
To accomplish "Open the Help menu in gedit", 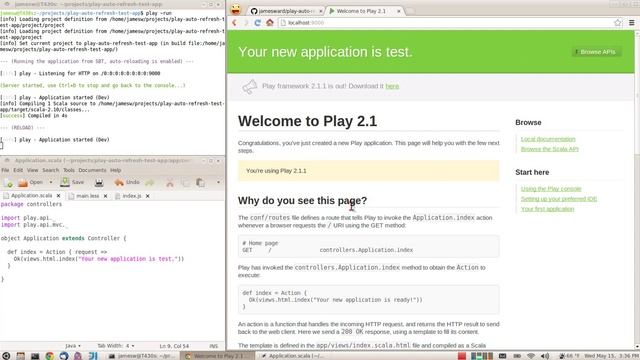I will pos(116,170).
